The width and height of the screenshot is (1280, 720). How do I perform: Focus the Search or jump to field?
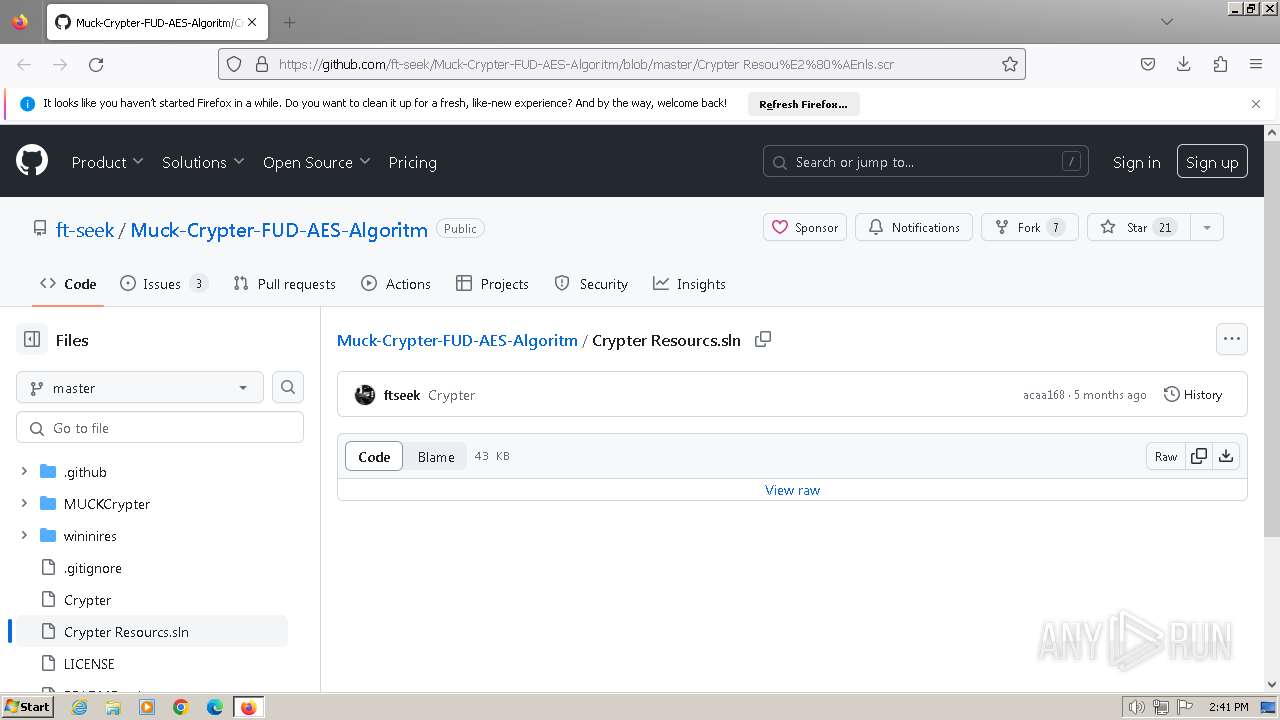click(x=927, y=162)
